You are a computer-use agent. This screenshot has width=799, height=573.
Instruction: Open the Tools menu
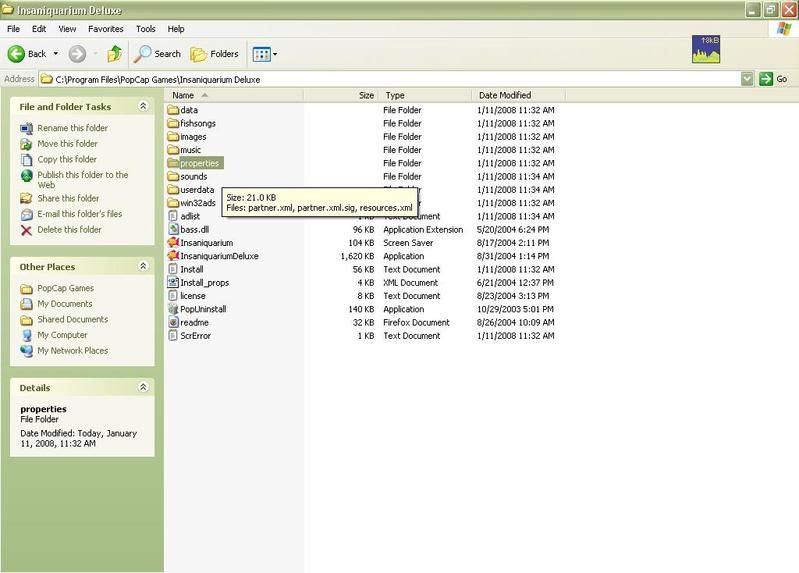pyautogui.click(x=145, y=29)
